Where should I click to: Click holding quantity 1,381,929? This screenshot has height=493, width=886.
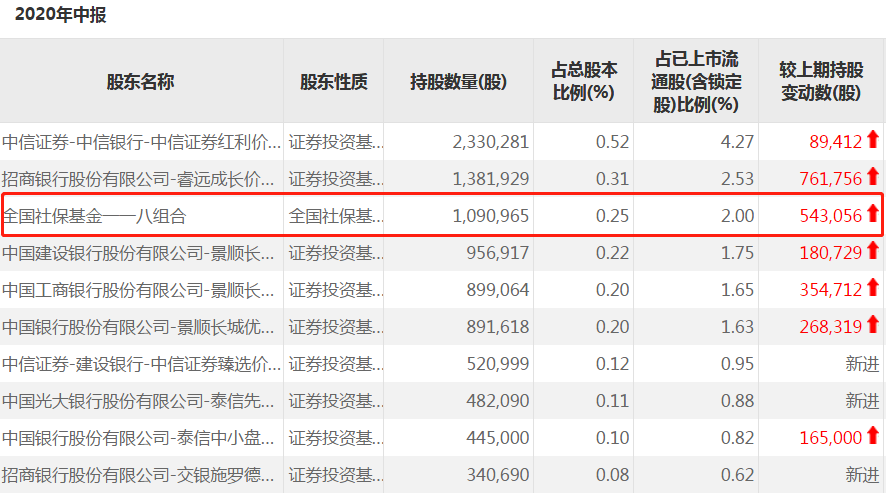click(x=490, y=179)
